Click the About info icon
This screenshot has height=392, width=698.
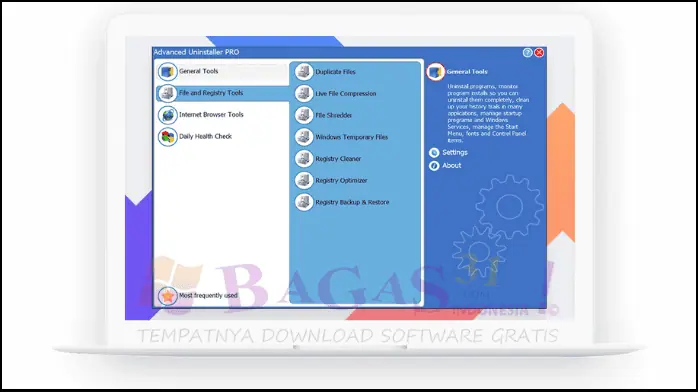[434, 166]
